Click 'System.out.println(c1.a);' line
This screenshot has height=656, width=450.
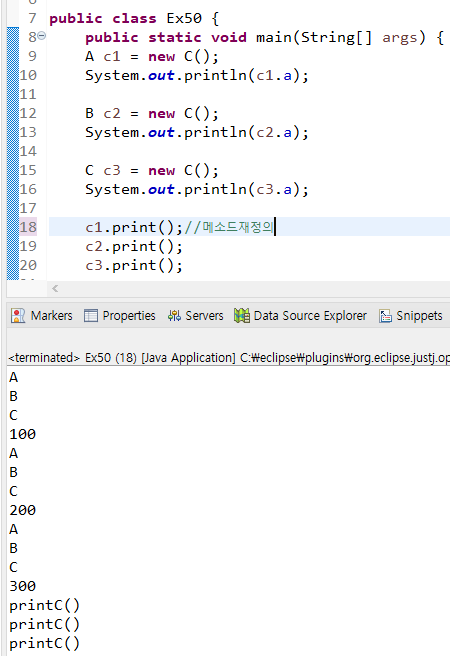(x=197, y=75)
